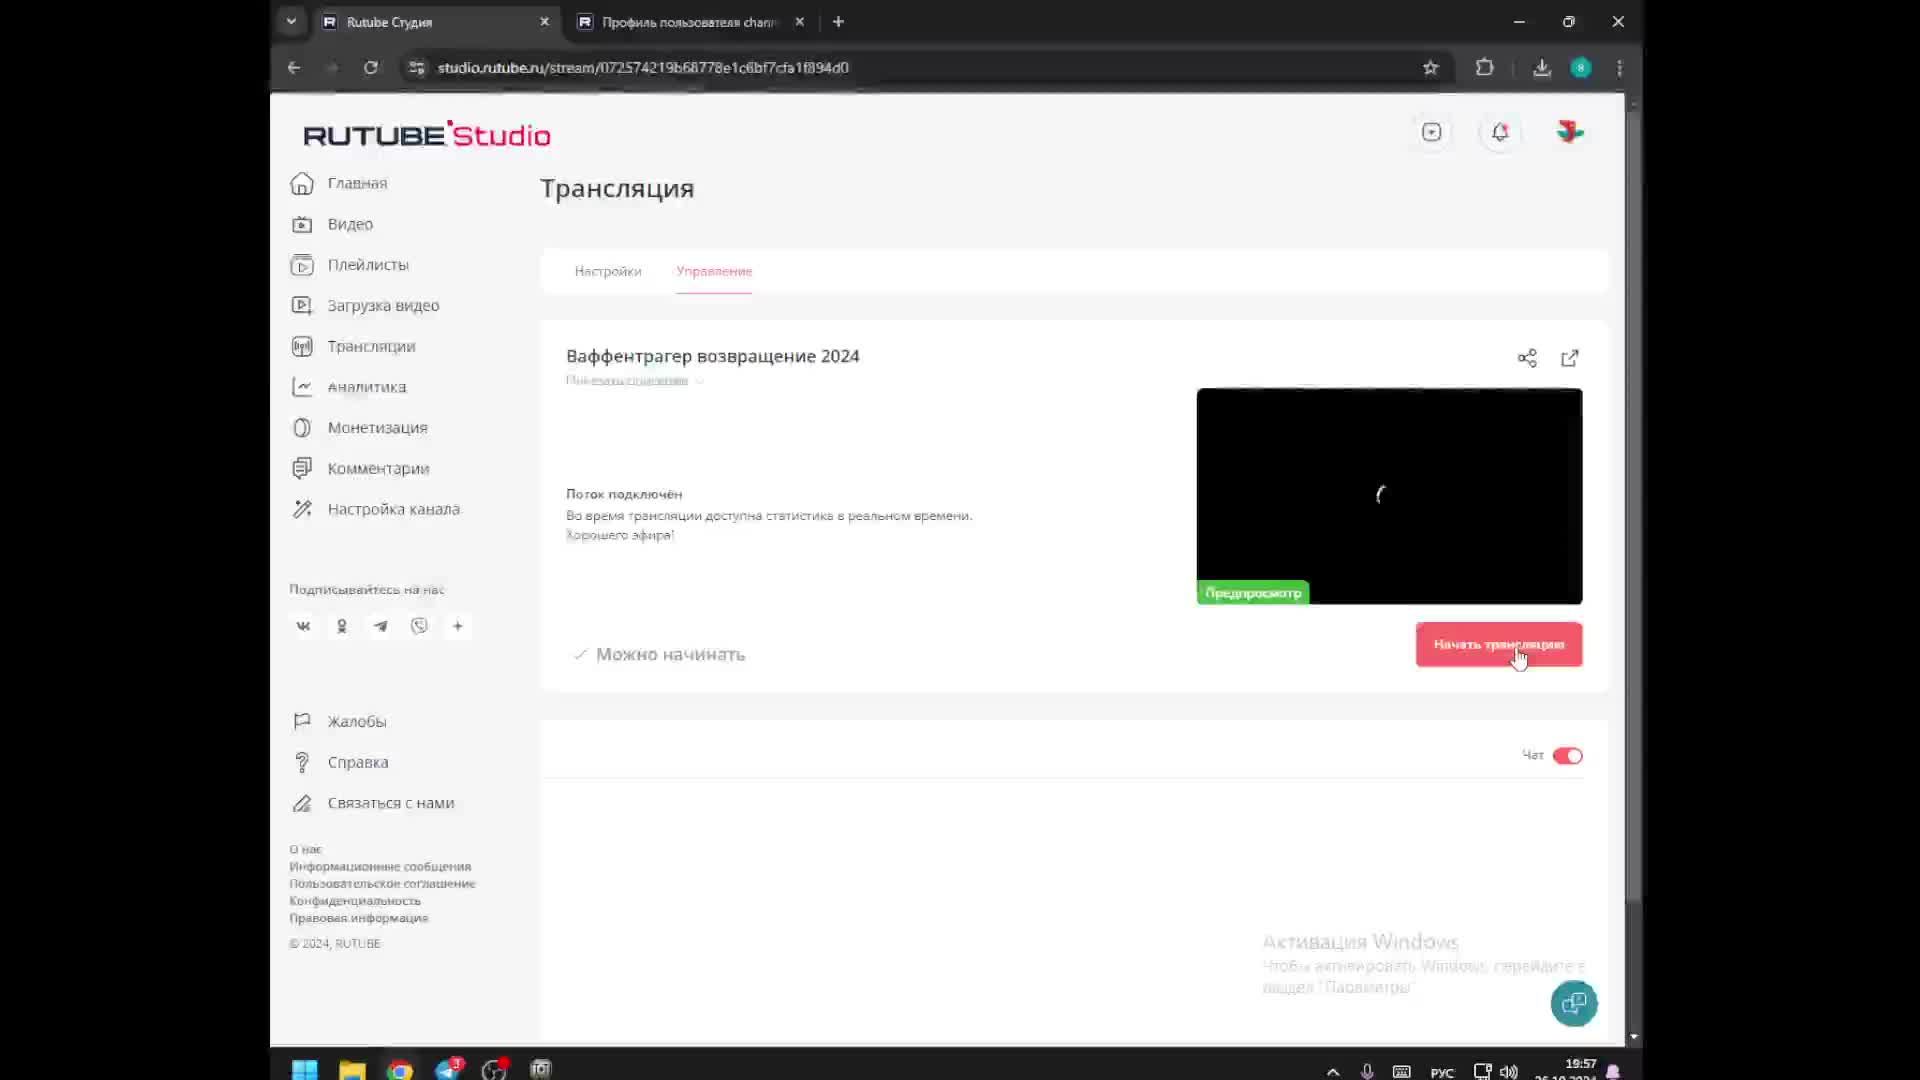The width and height of the screenshot is (1920, 1080).
Task: Open the Telegram social link icon
Action: click(380, 626)
